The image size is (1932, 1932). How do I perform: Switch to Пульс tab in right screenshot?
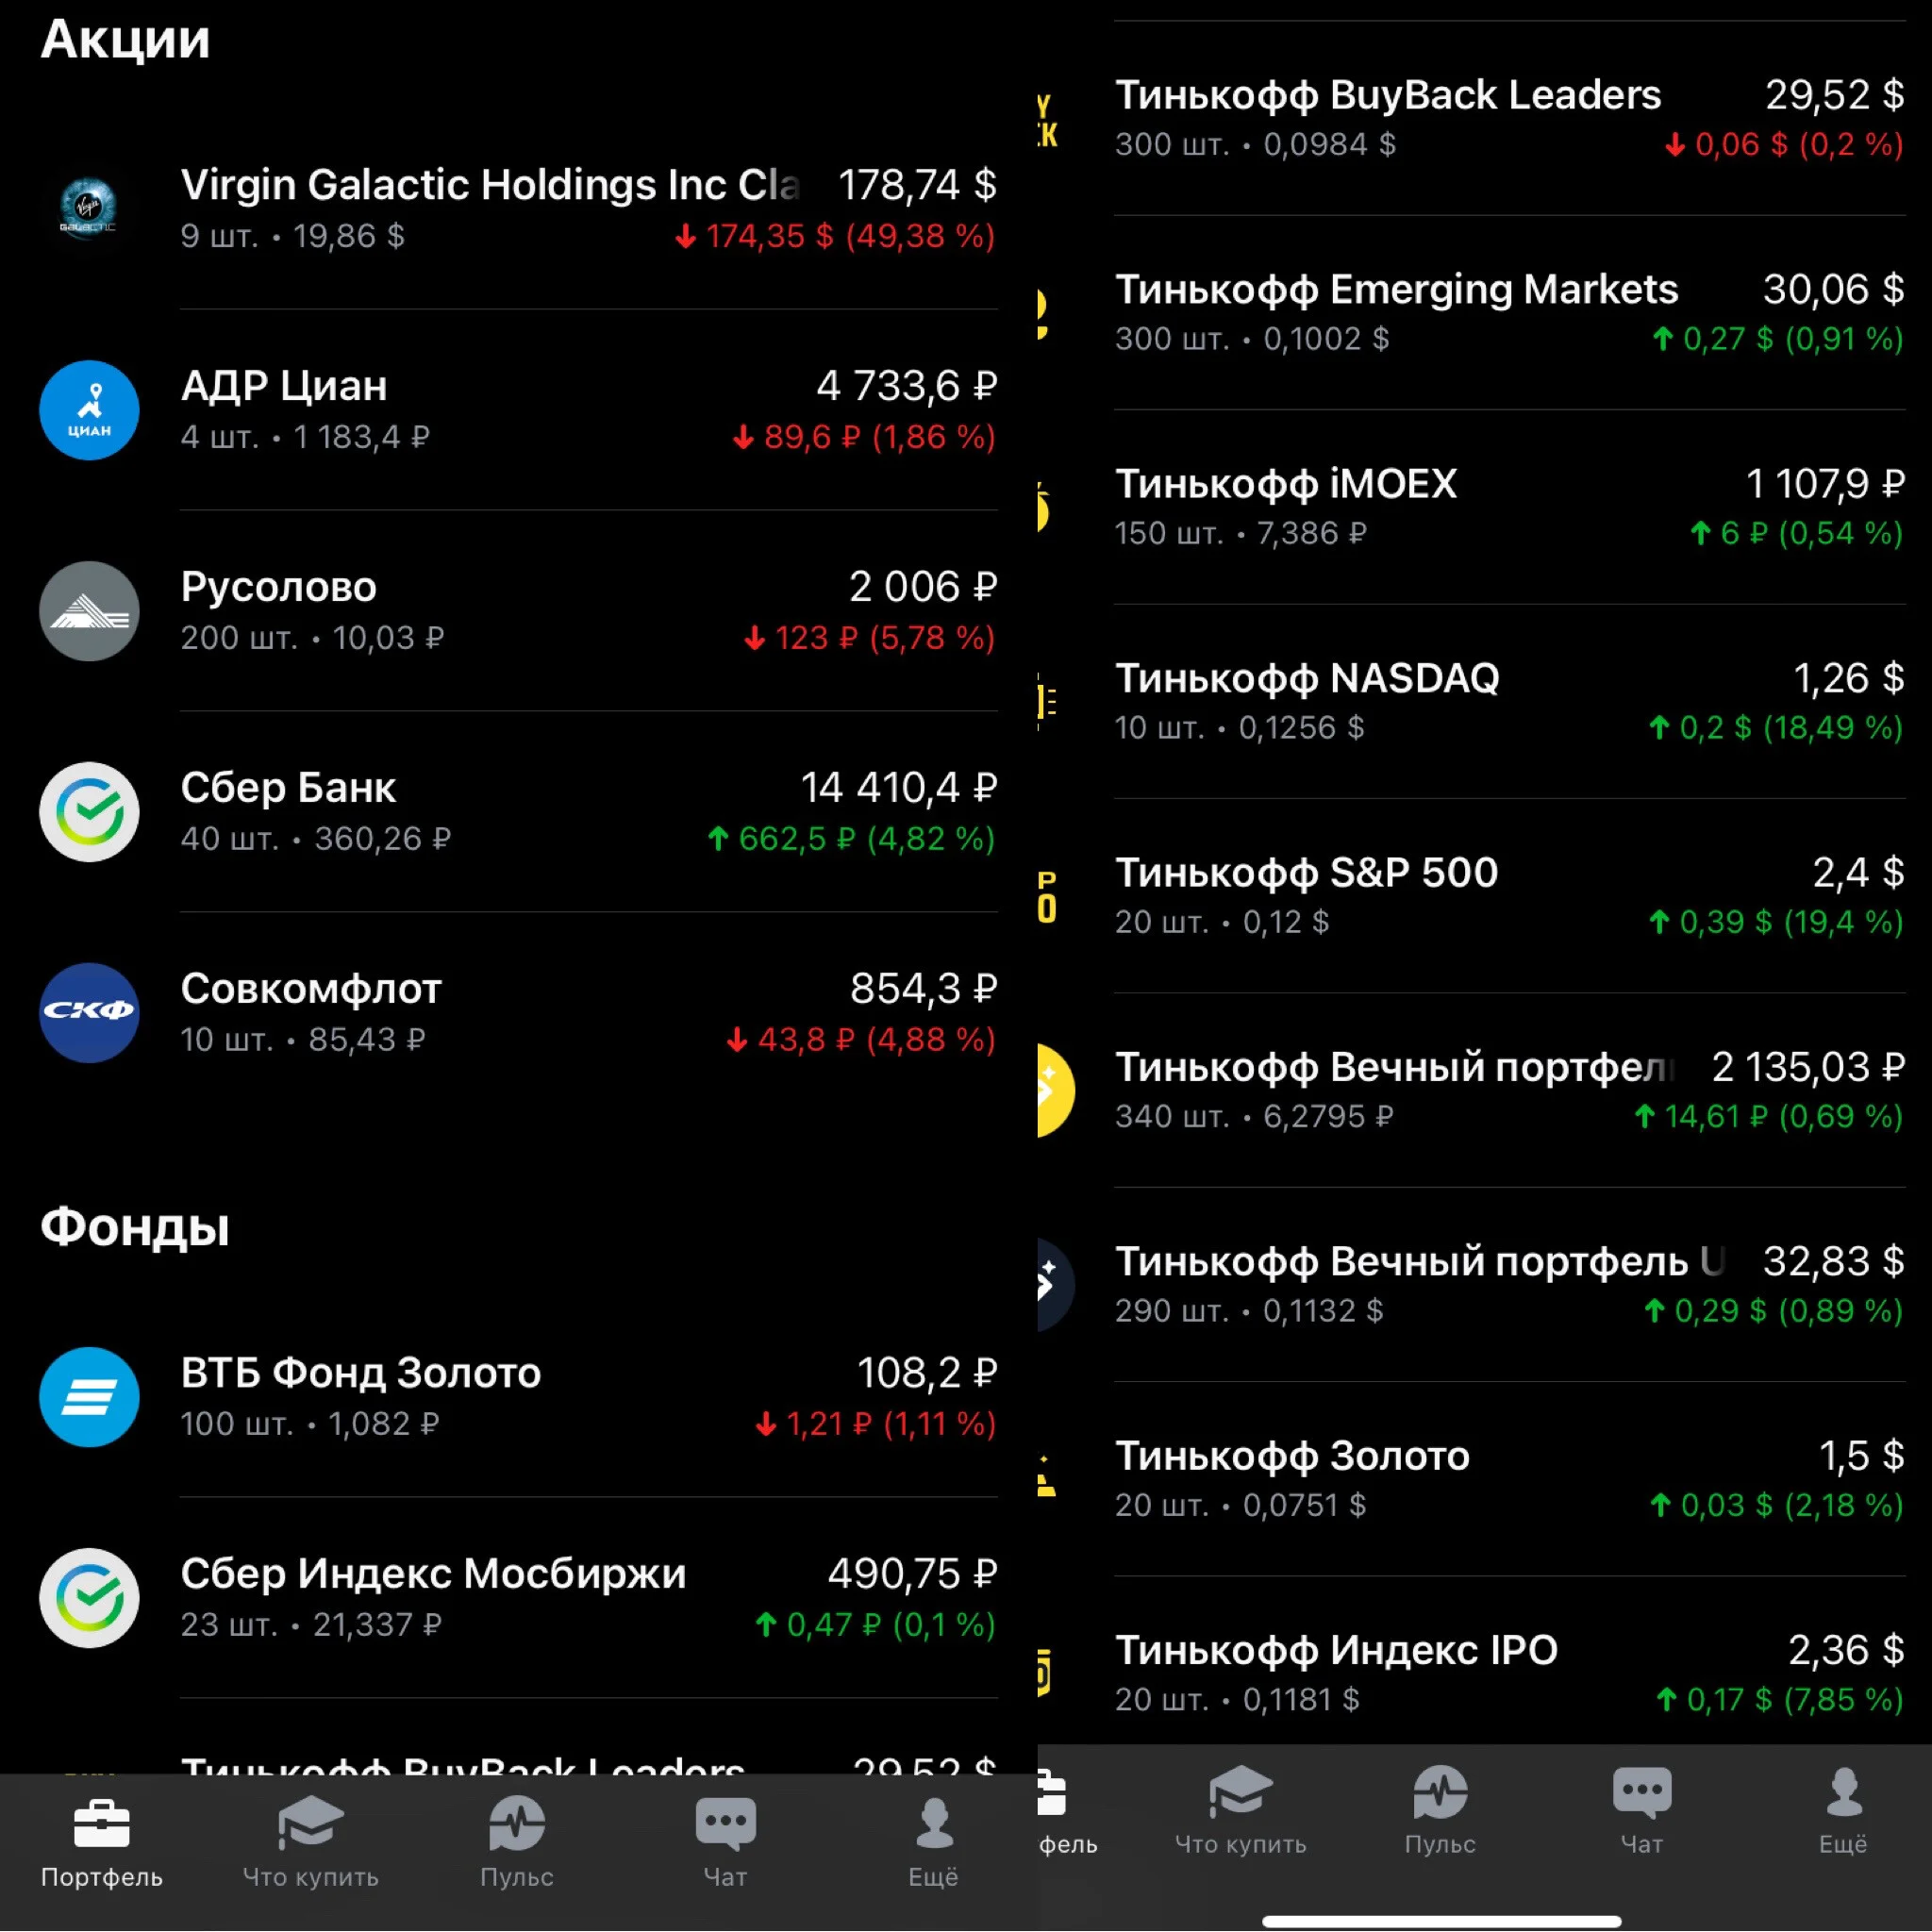pos(1440,1812)
